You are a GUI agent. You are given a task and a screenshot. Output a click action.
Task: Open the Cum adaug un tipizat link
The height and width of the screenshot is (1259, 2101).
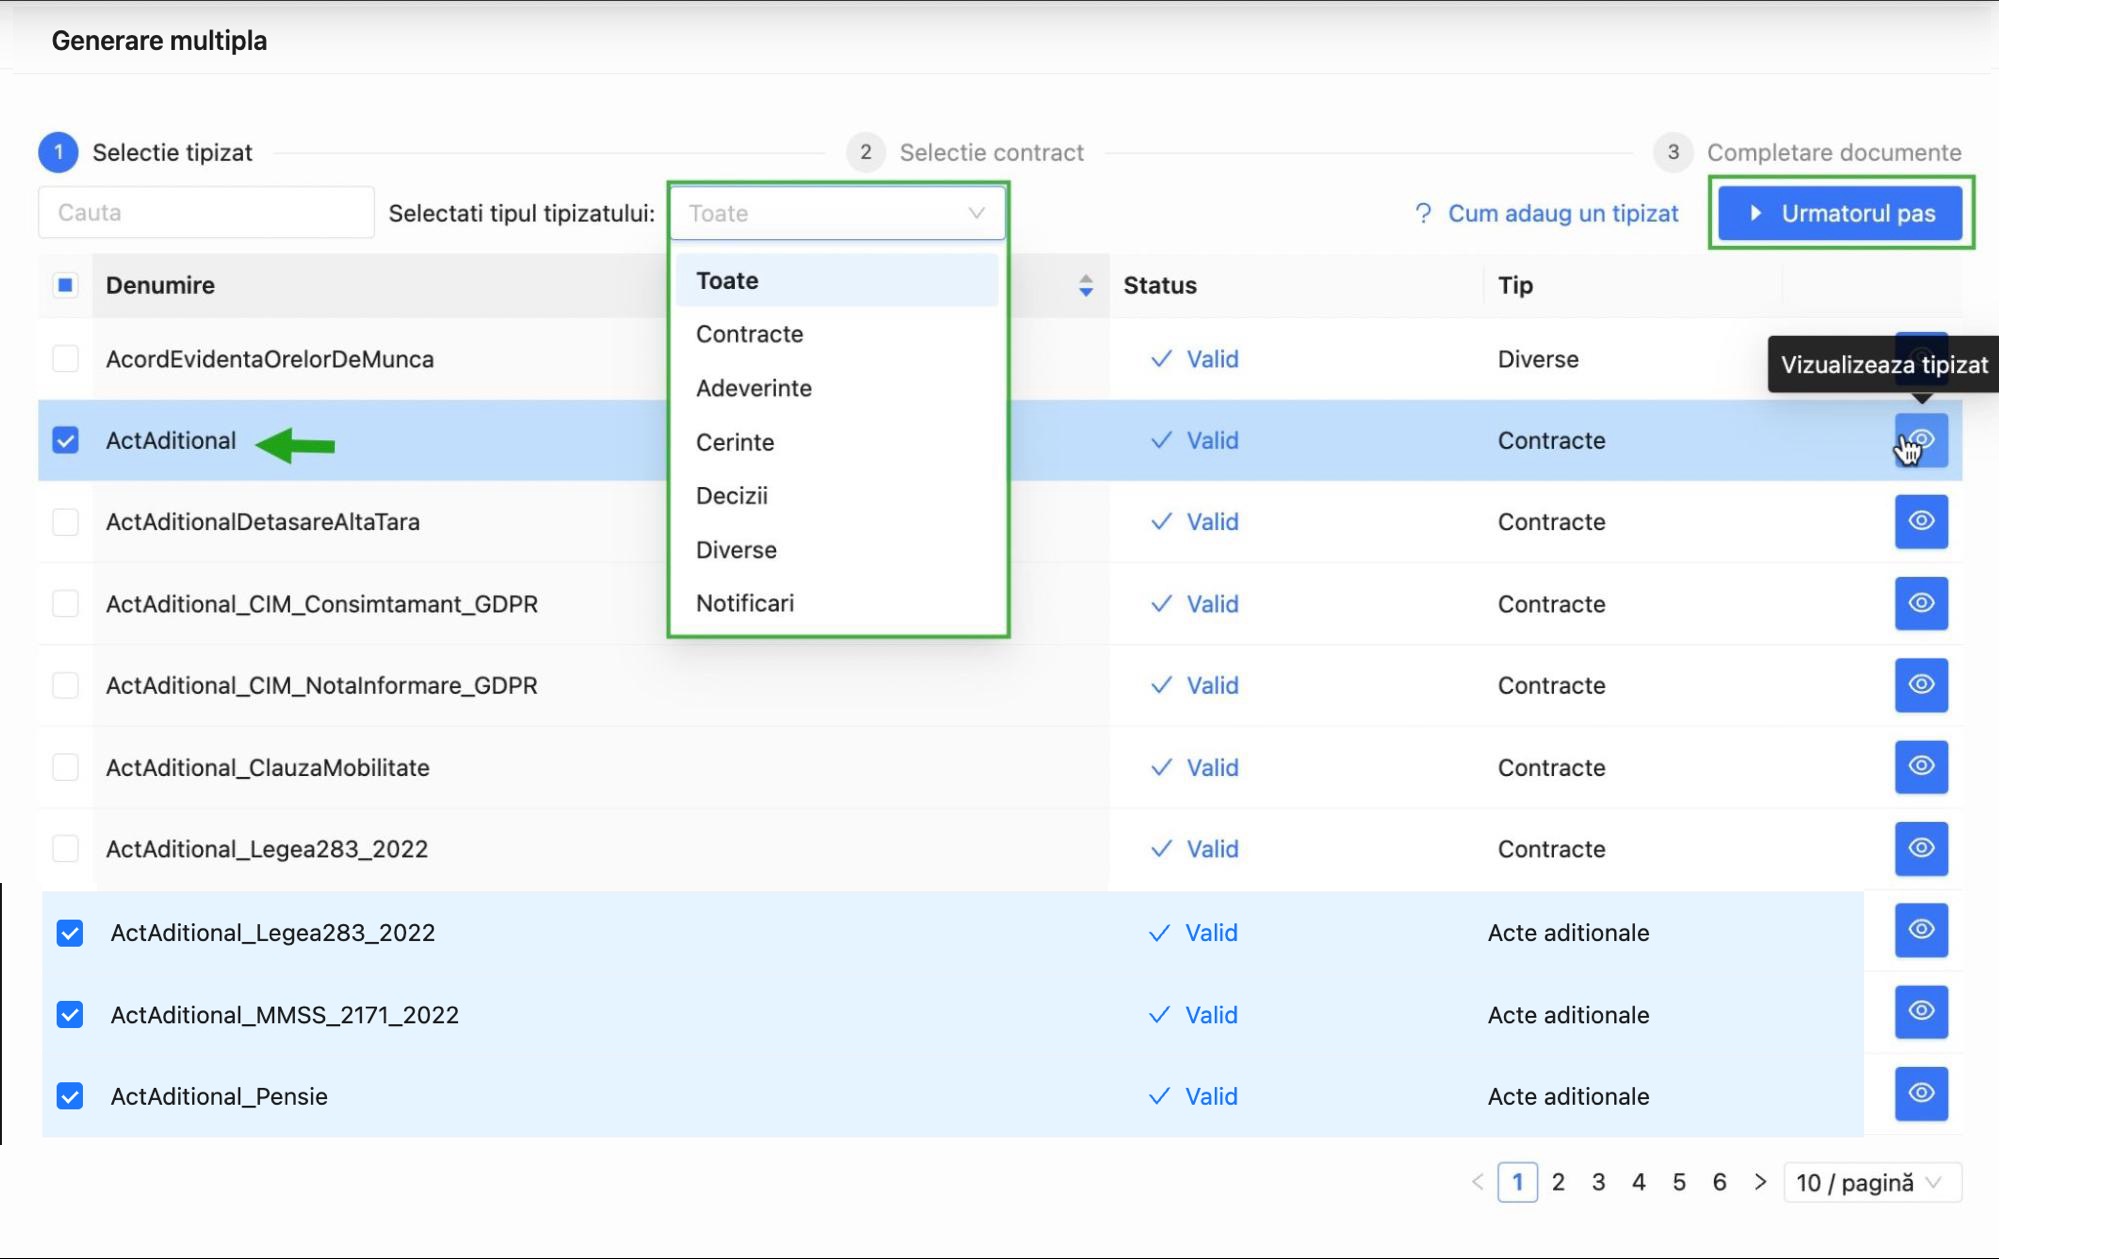(1563, 213)
